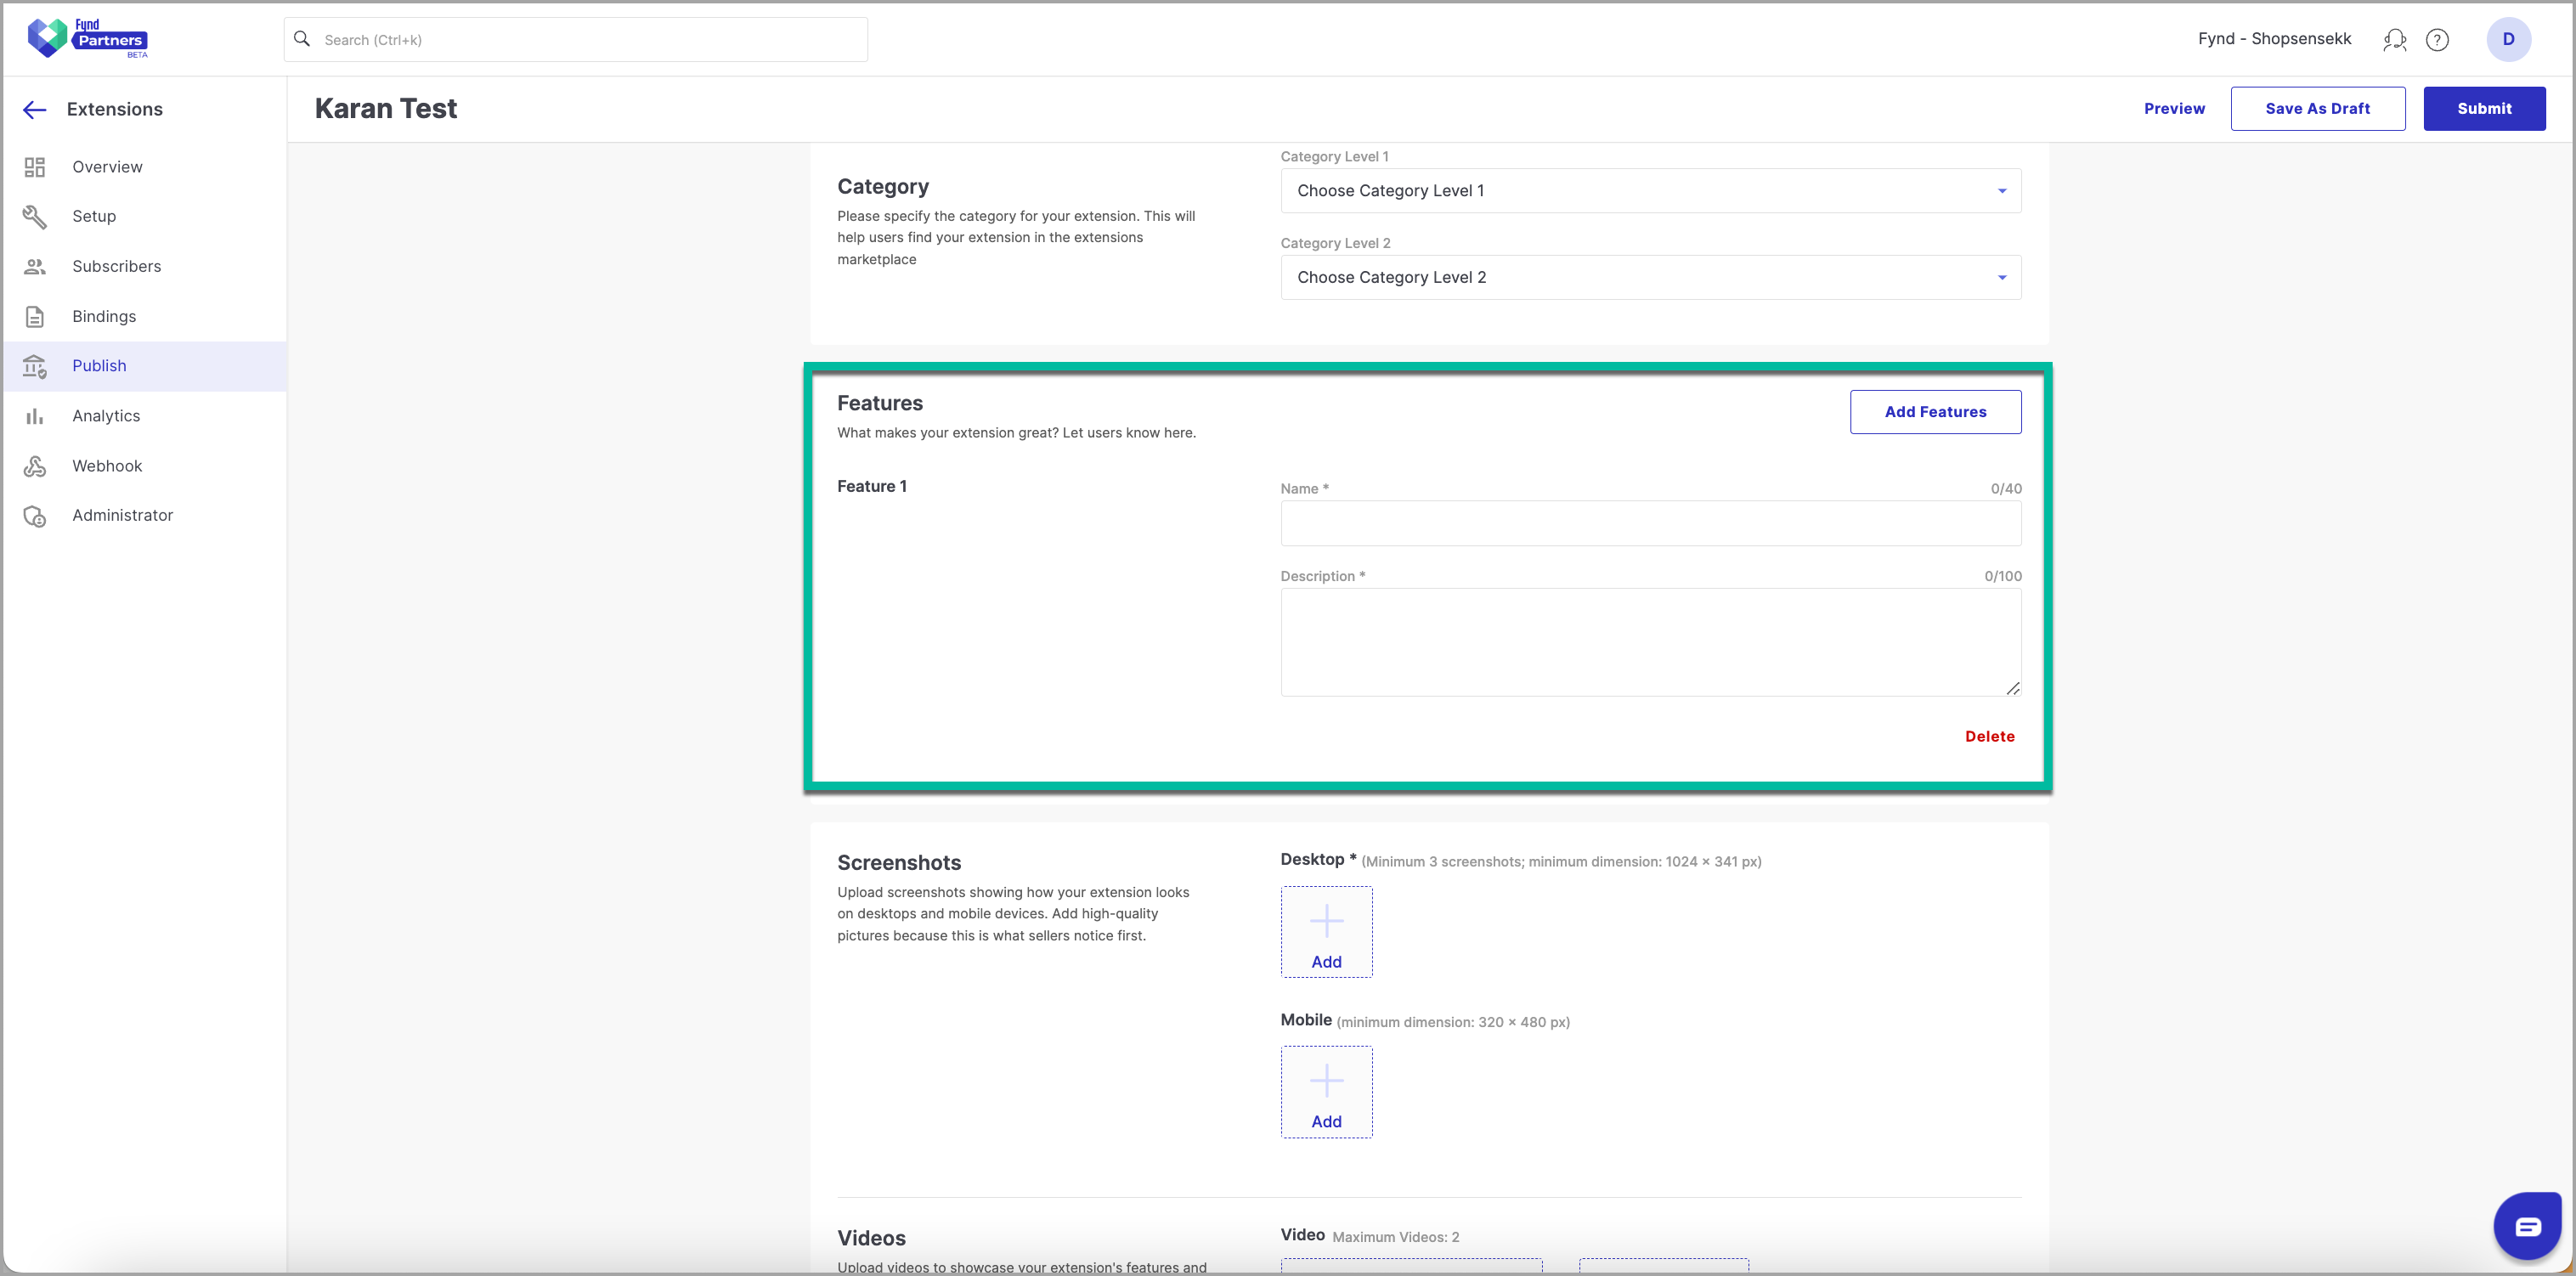Open Webhook in sidebar
Viewport: 2576px width, 1276px height.
pos(107,466)
